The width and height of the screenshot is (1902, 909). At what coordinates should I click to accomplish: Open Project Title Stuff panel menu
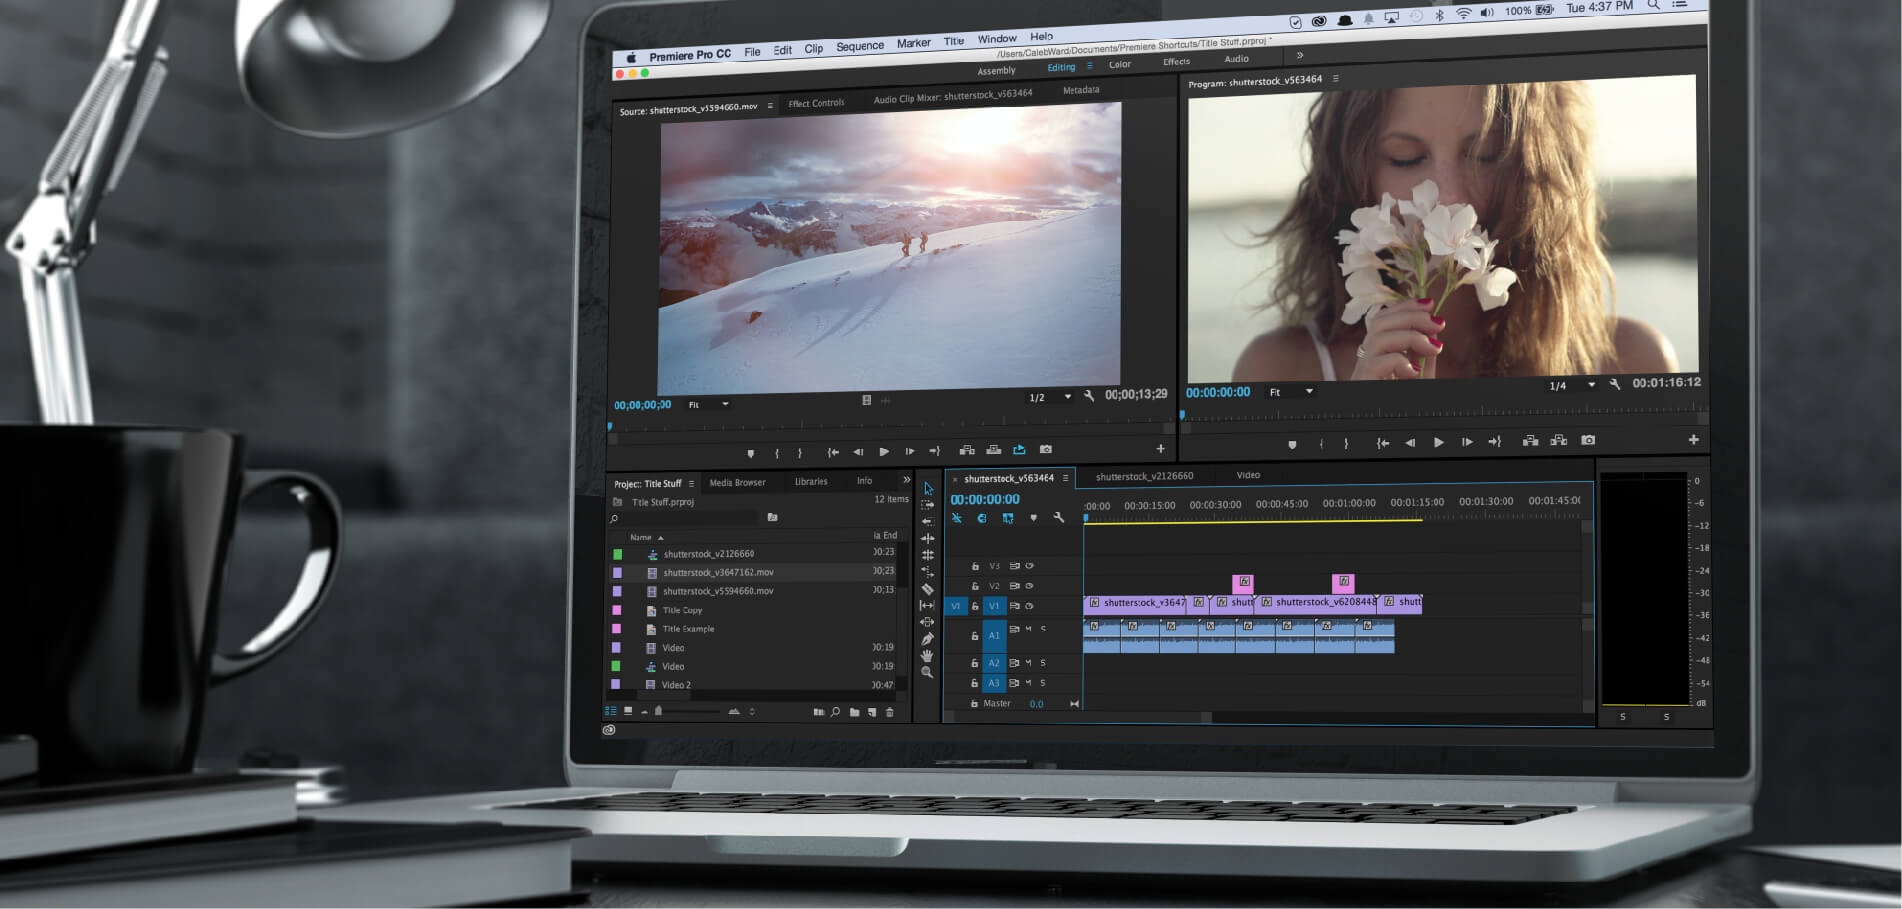pos(691,484)
